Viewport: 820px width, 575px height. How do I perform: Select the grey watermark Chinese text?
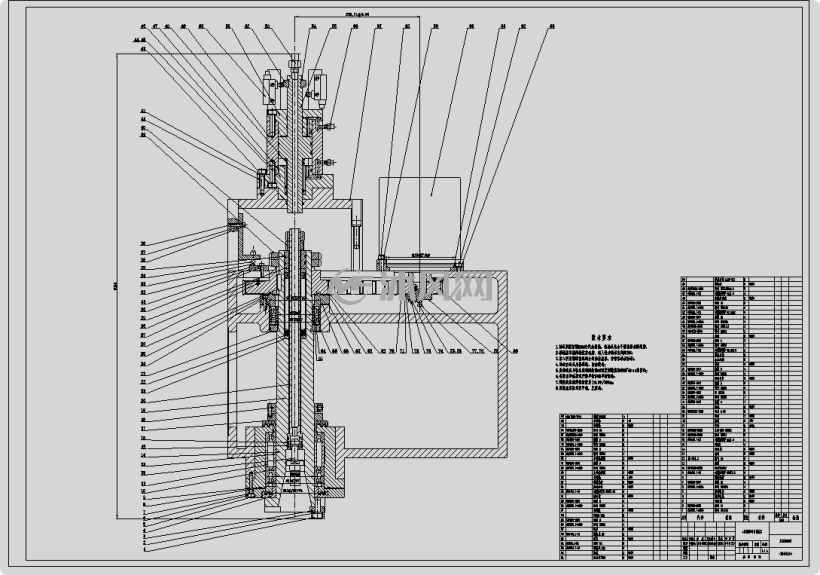pos(436,286)
